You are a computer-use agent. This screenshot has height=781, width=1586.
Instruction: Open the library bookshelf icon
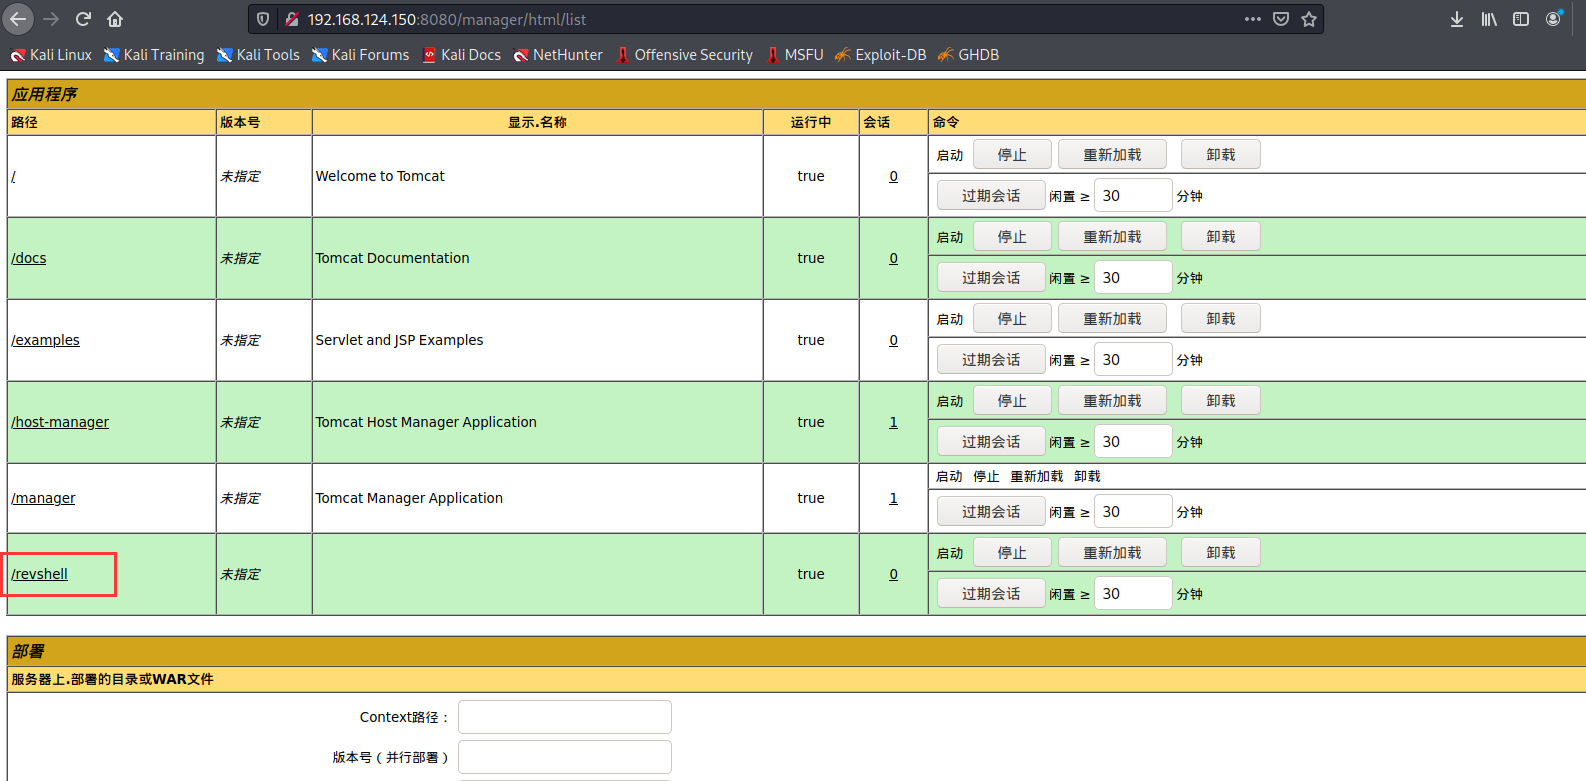coord(1489,19)
